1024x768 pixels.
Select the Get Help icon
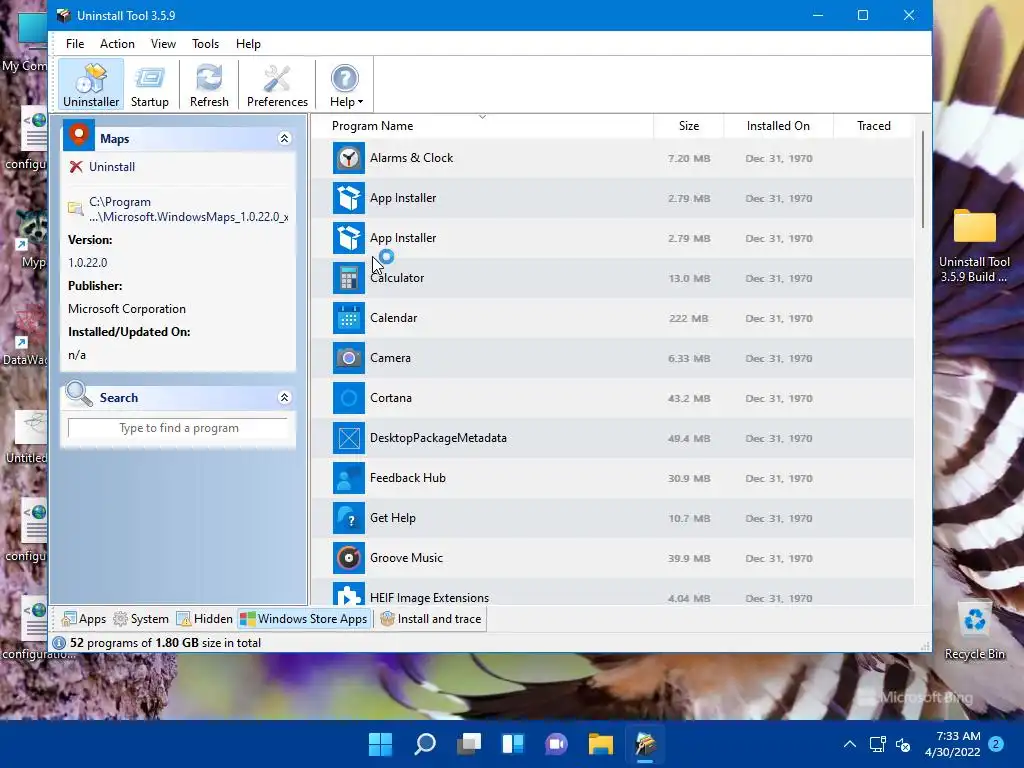[349, 518]
